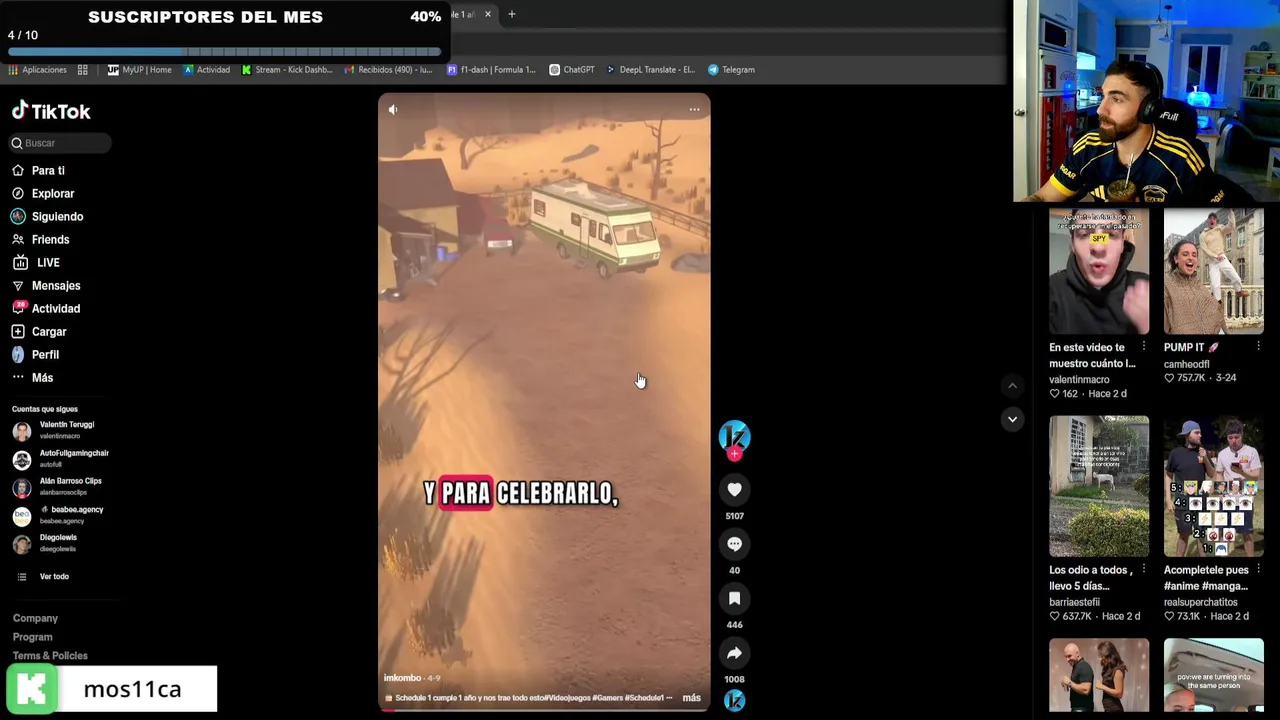The image size is (1280, 720).
Task: Open options for En este video card
Action: [x=1144, y=347]
